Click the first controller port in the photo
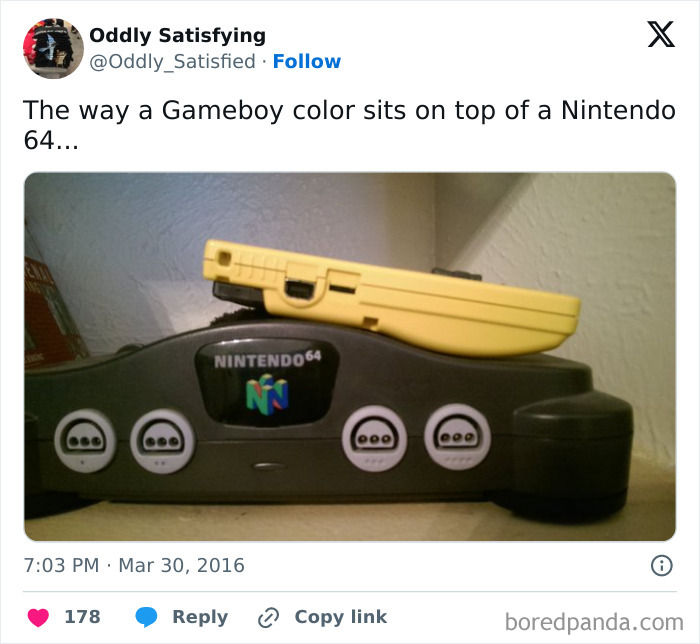Screen dimensions: 700x644 click(x=85, y=440)
